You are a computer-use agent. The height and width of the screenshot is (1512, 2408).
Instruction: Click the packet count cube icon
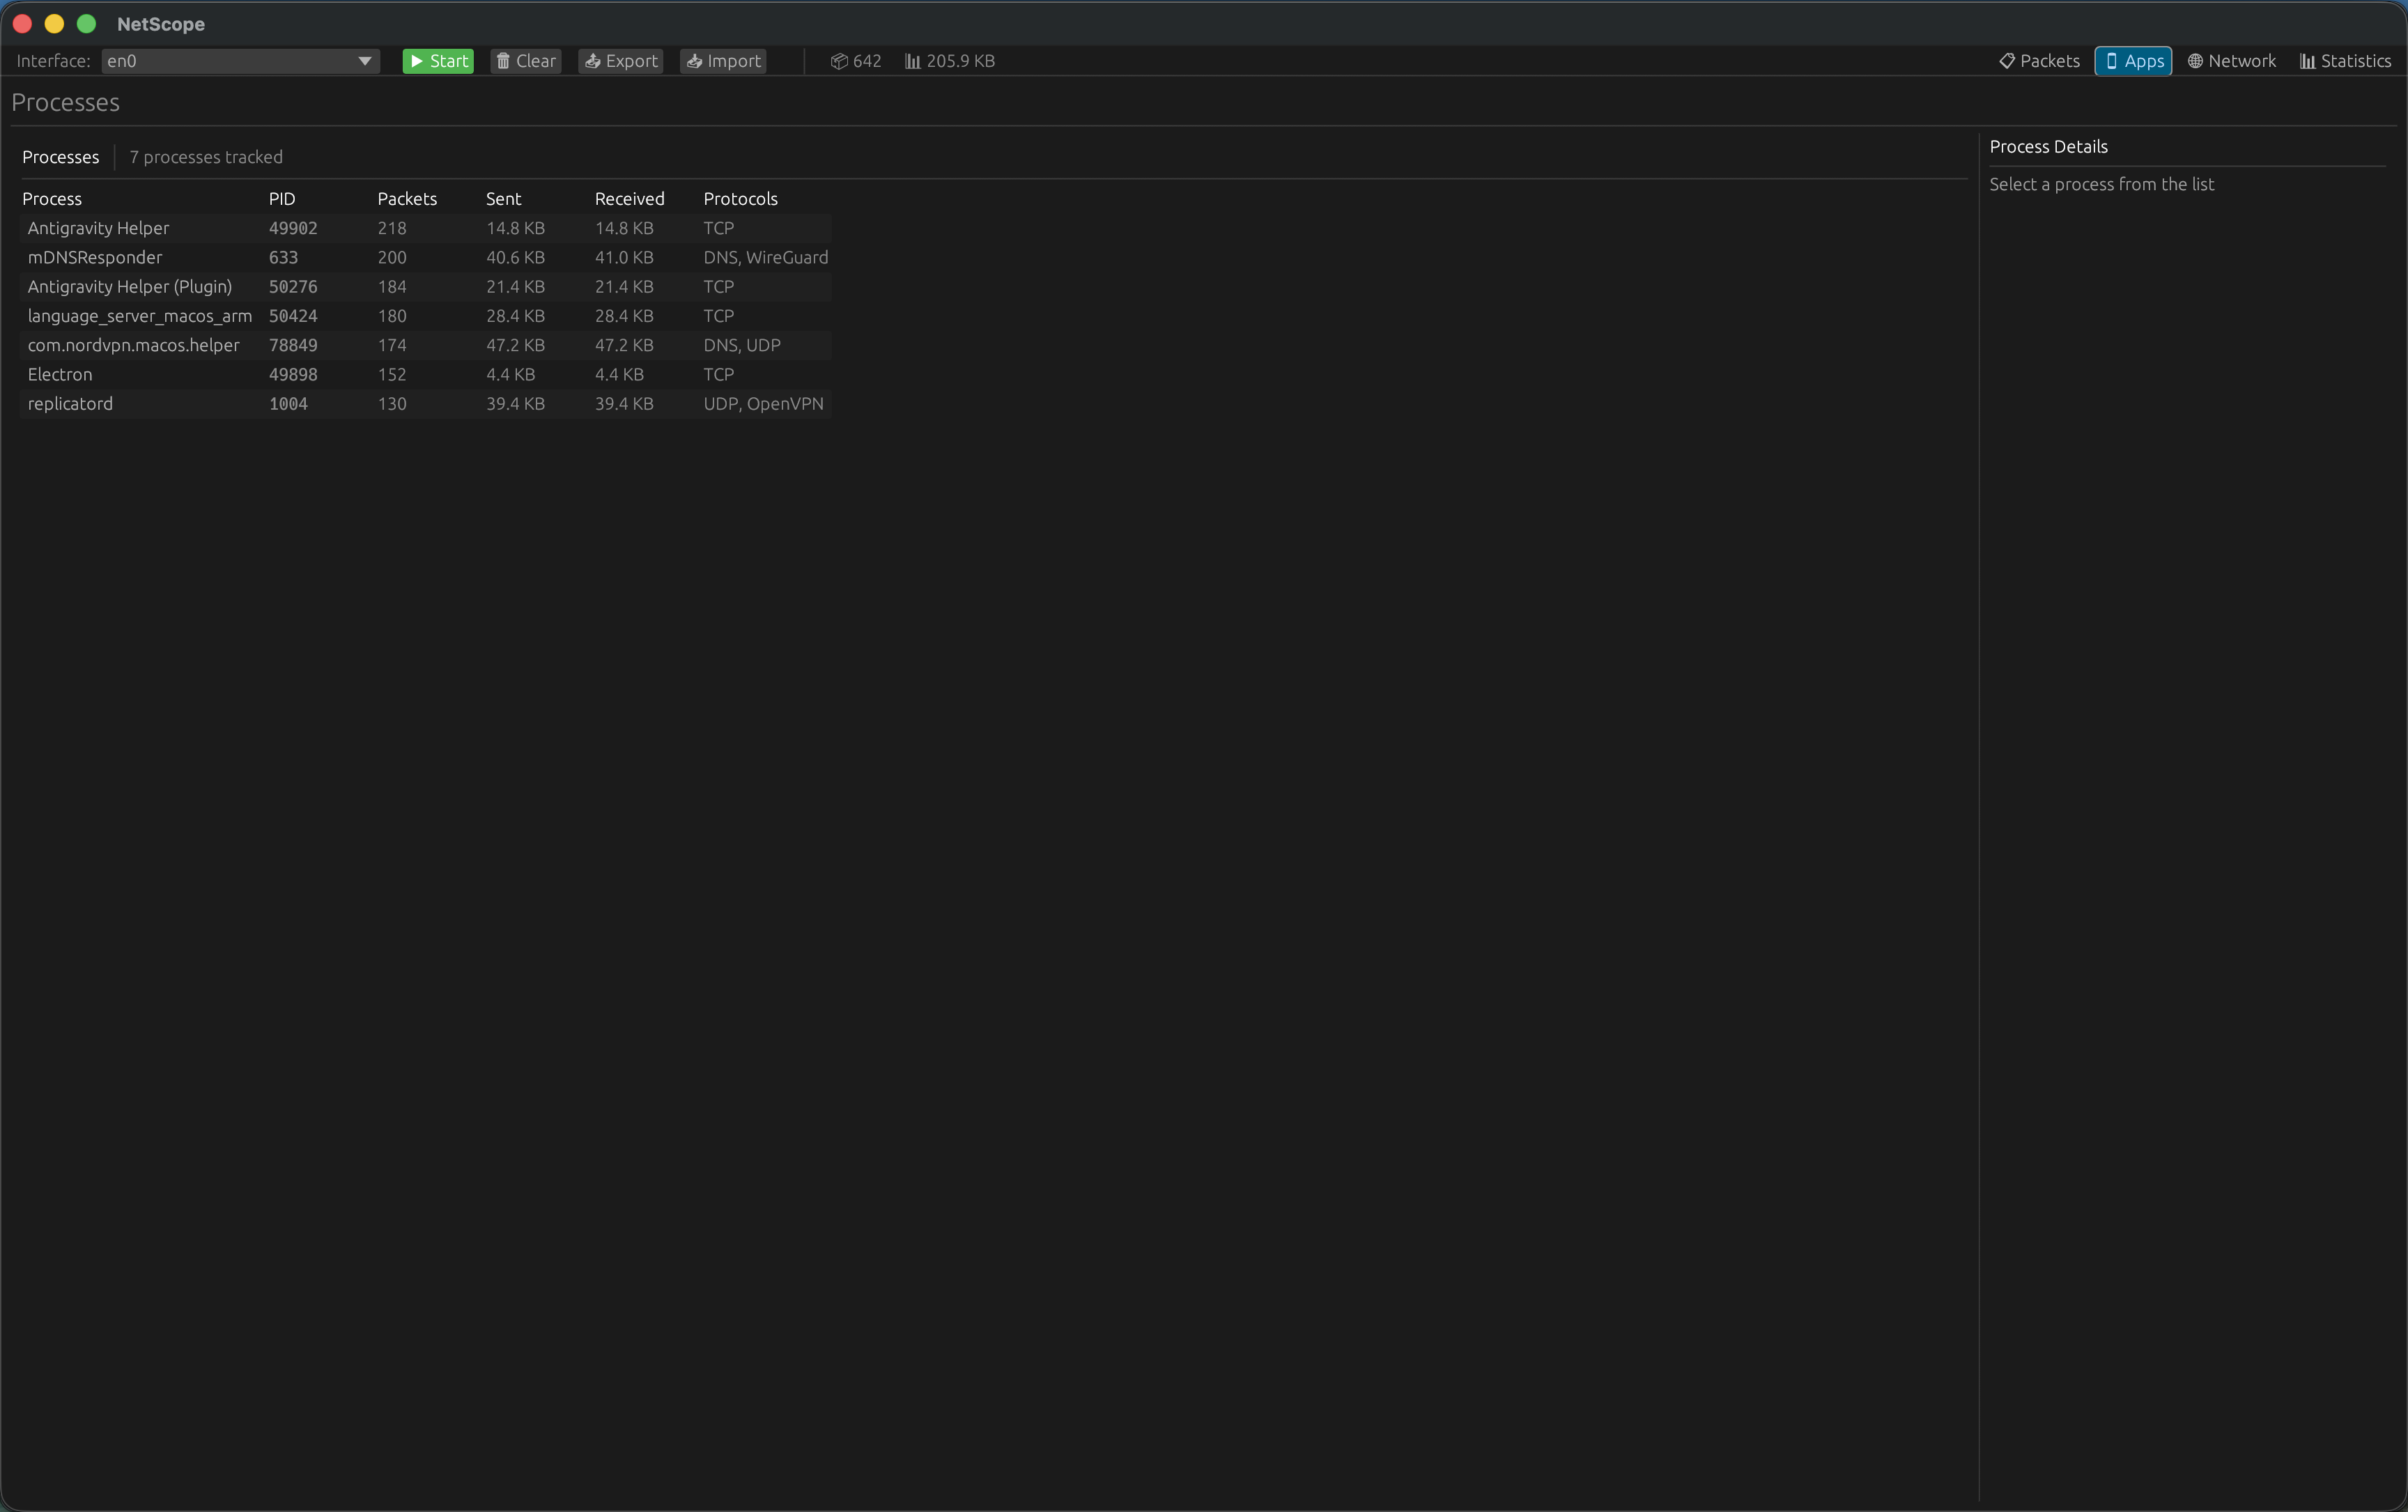coord(839,61)
